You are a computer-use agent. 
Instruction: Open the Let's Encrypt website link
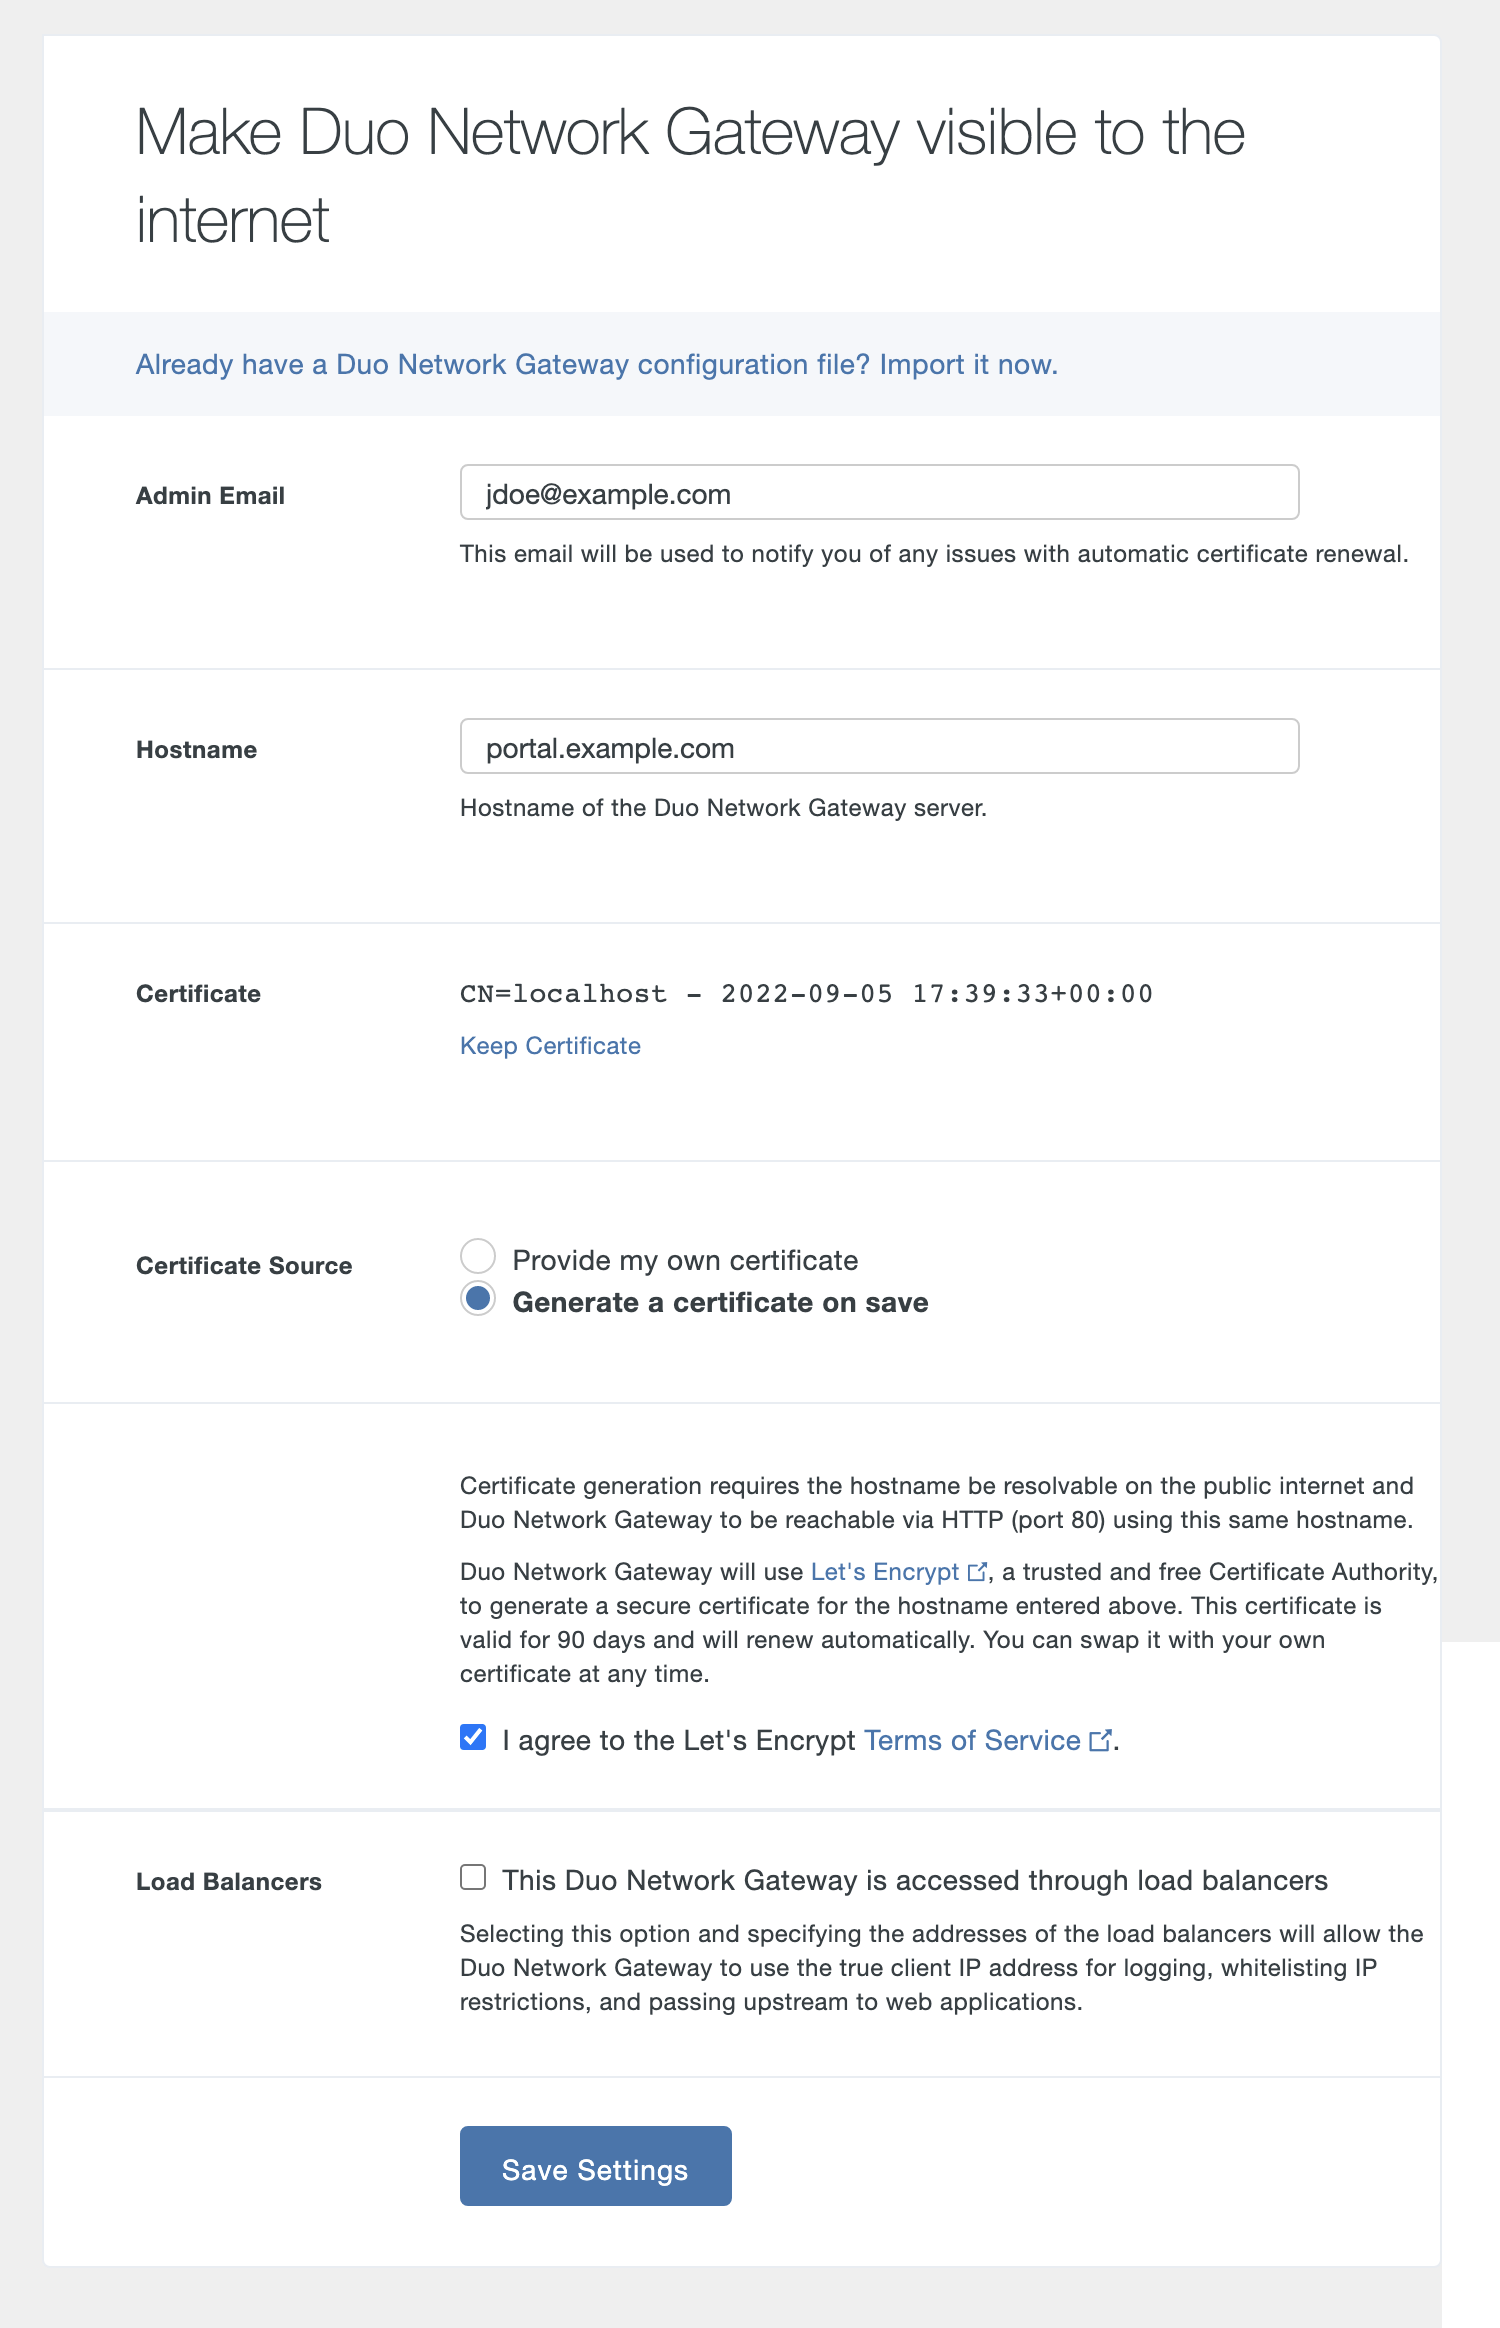(884, 1571)
